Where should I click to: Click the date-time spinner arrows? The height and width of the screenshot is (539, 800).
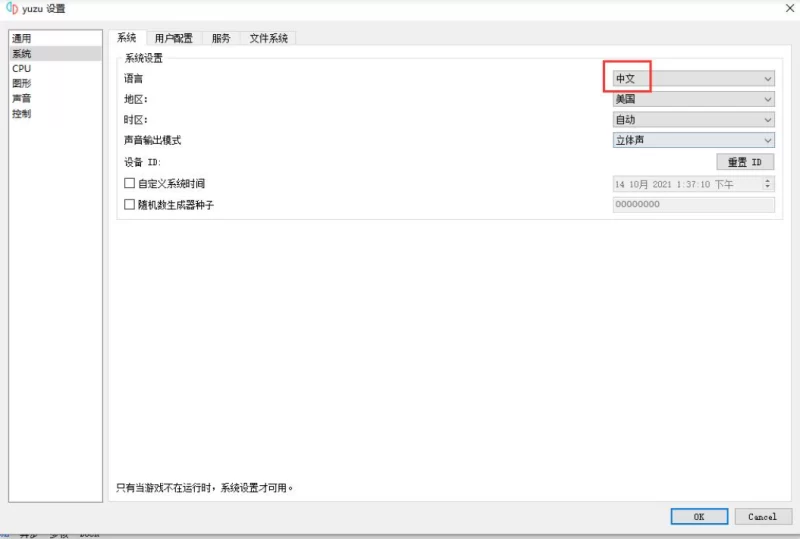767,184
